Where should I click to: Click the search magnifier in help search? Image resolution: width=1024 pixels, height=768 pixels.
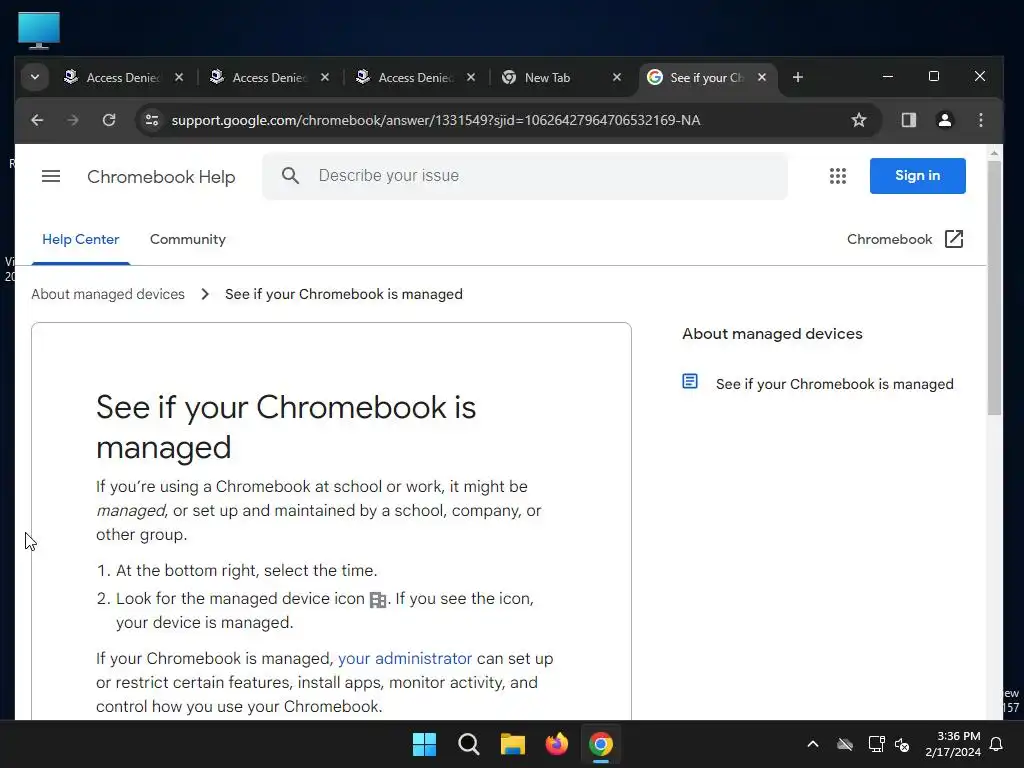pos(291,176)
